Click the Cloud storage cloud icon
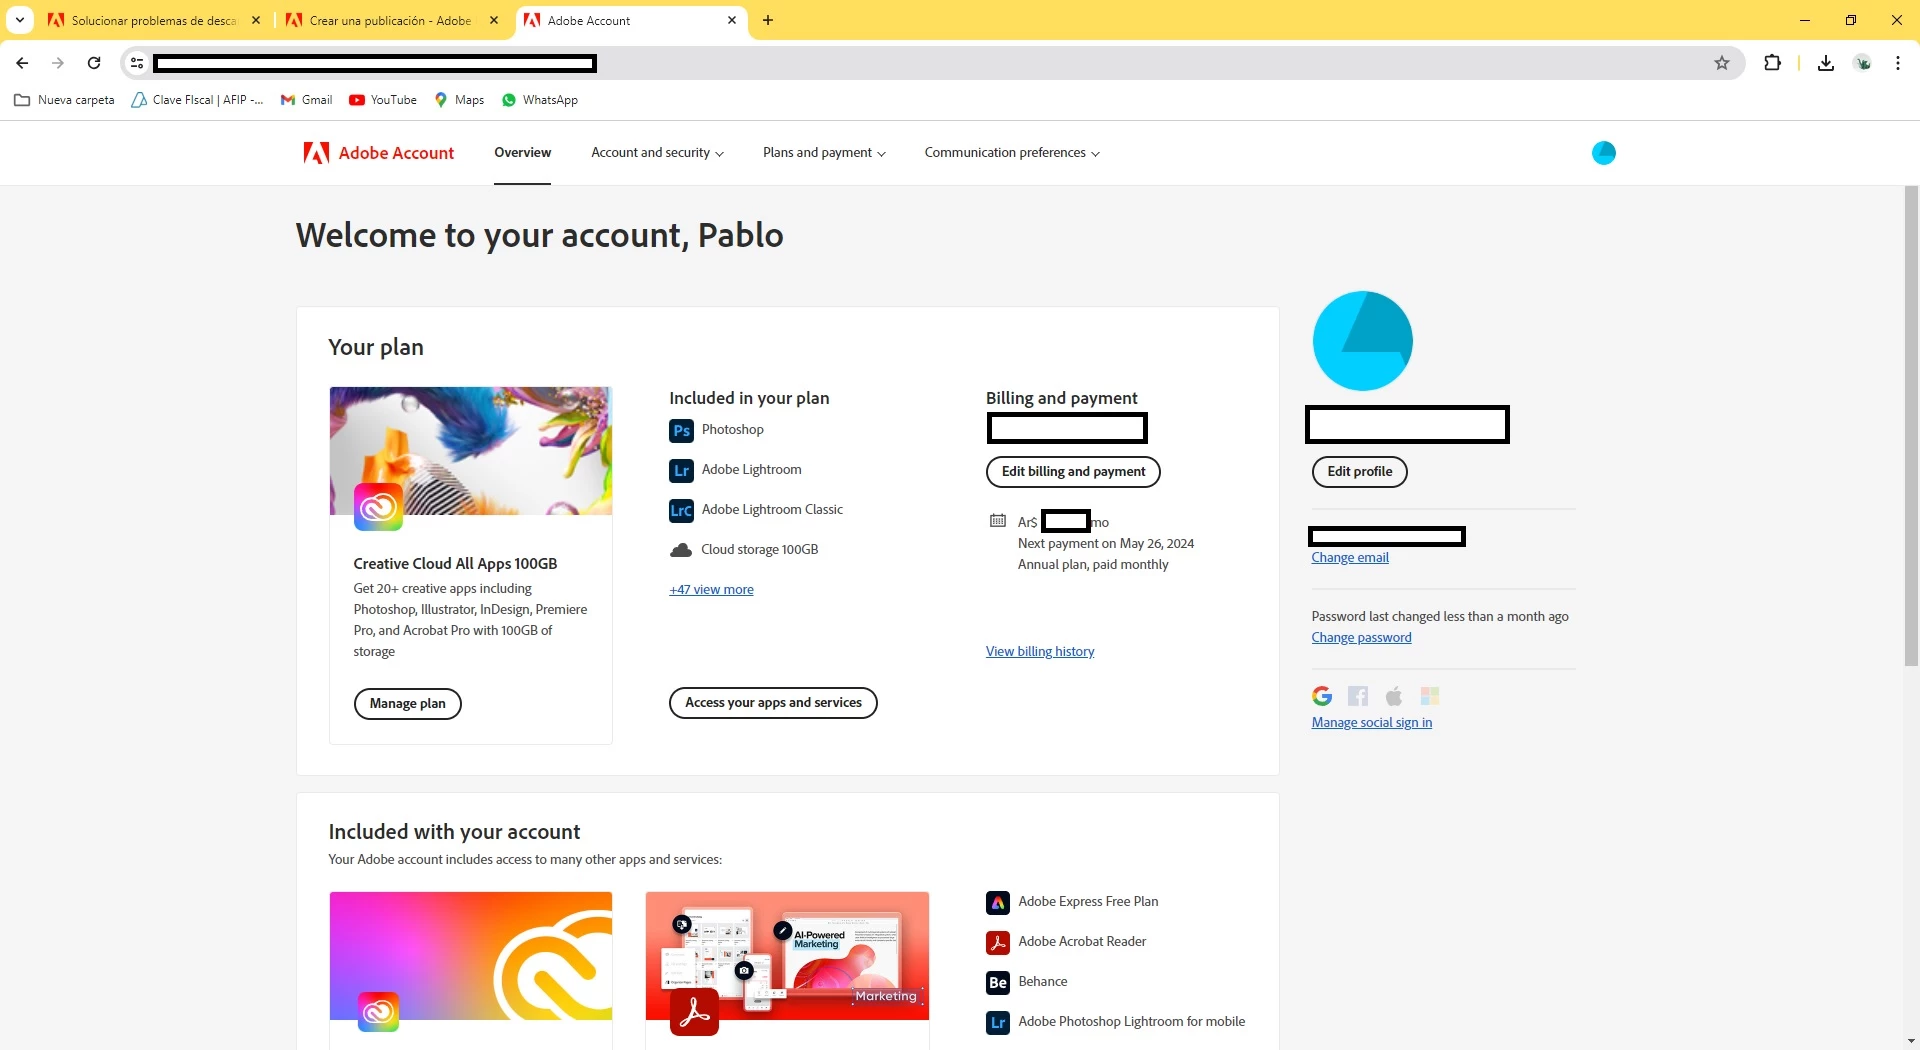The height and width of the screenshot is (1050, 1920). pyautogui.click(x=681, y=550)
